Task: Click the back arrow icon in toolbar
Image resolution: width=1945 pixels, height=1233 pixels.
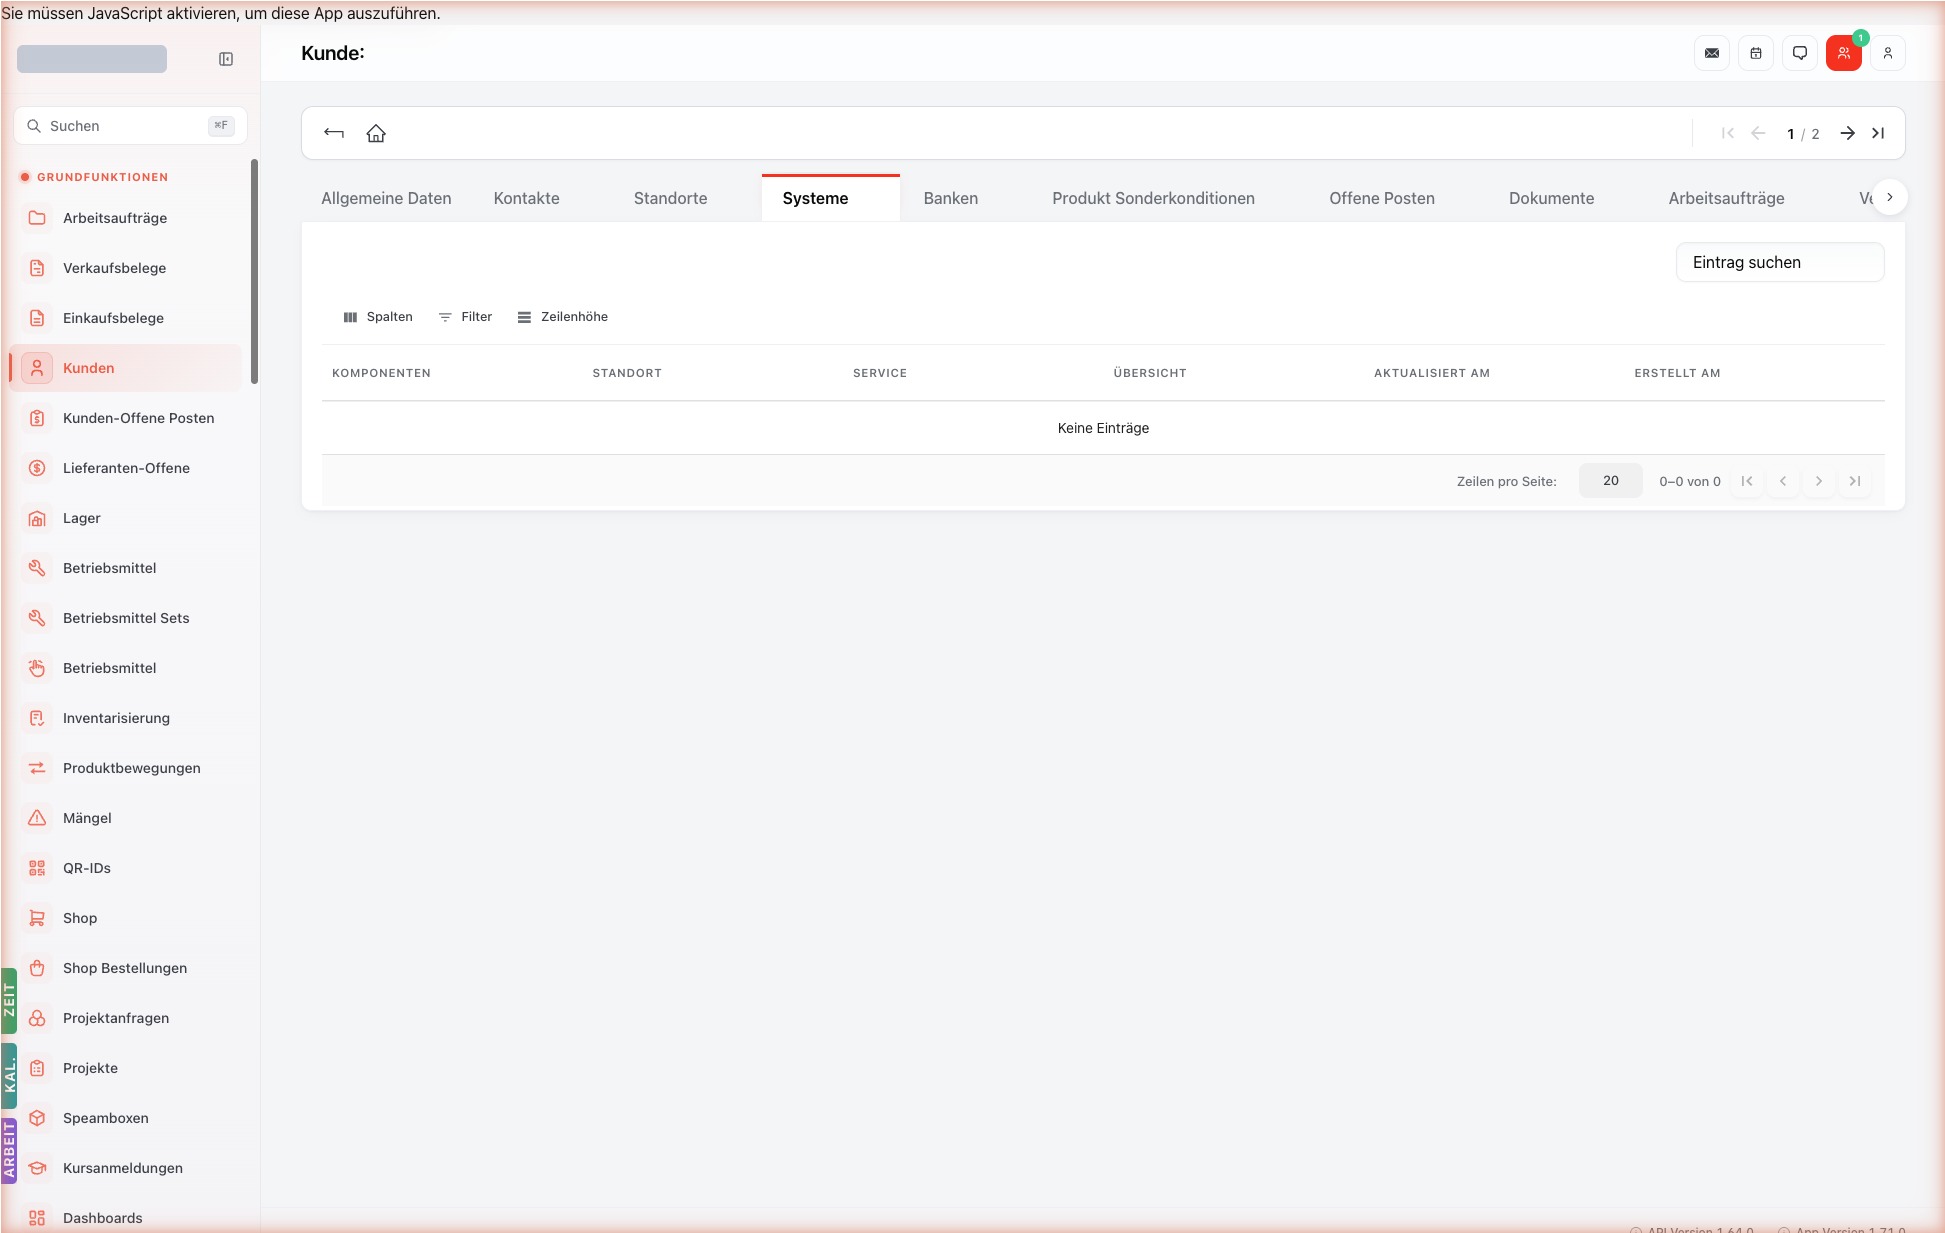Action: point(334,133)
